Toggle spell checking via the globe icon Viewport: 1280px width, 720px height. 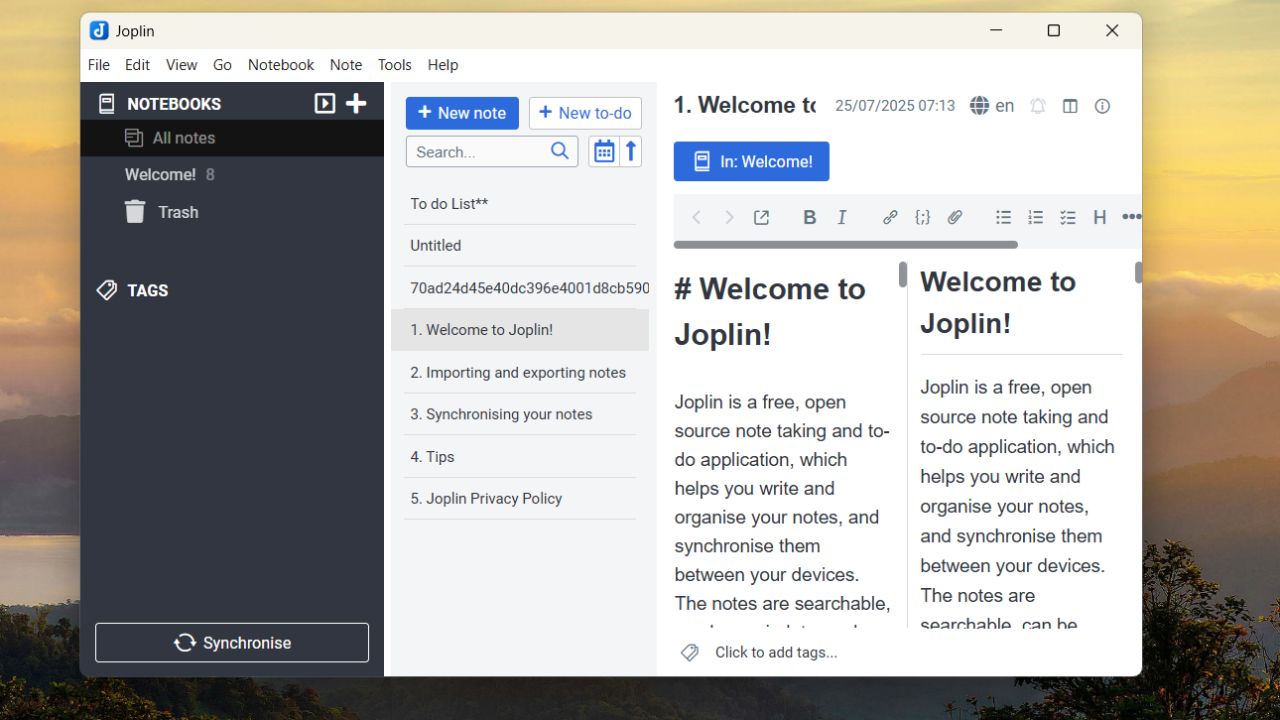[979, 105]
